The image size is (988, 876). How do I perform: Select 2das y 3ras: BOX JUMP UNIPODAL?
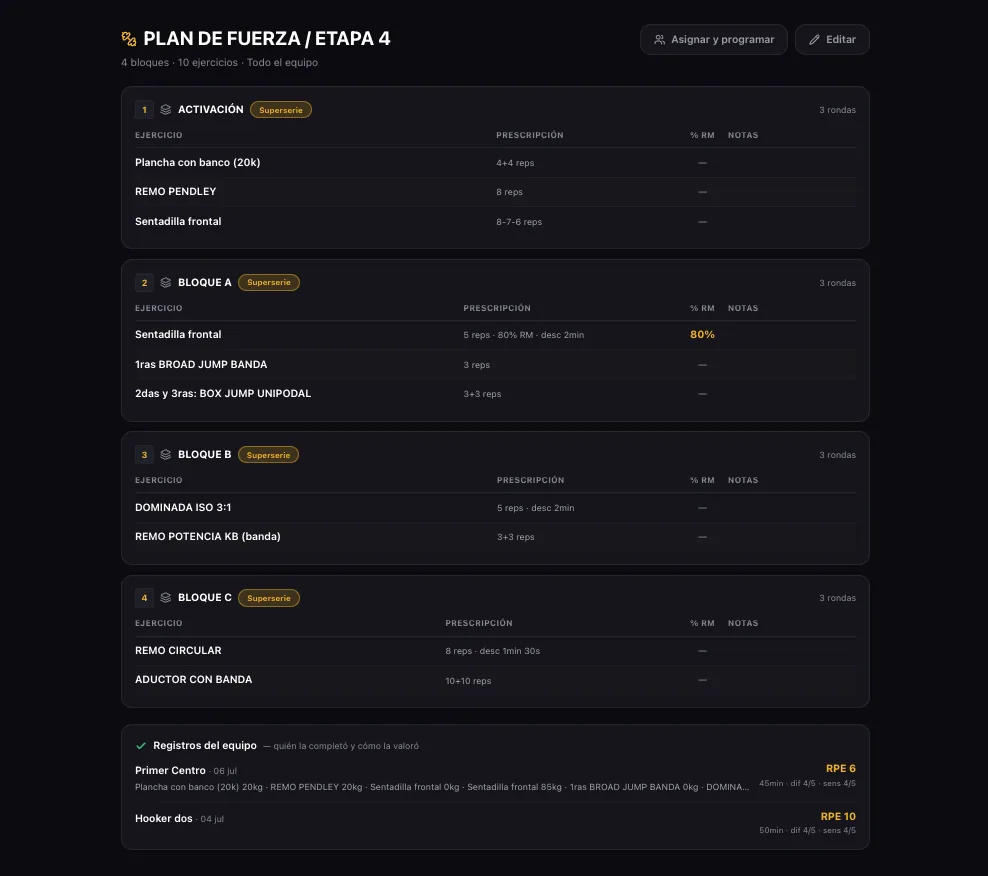223,393
